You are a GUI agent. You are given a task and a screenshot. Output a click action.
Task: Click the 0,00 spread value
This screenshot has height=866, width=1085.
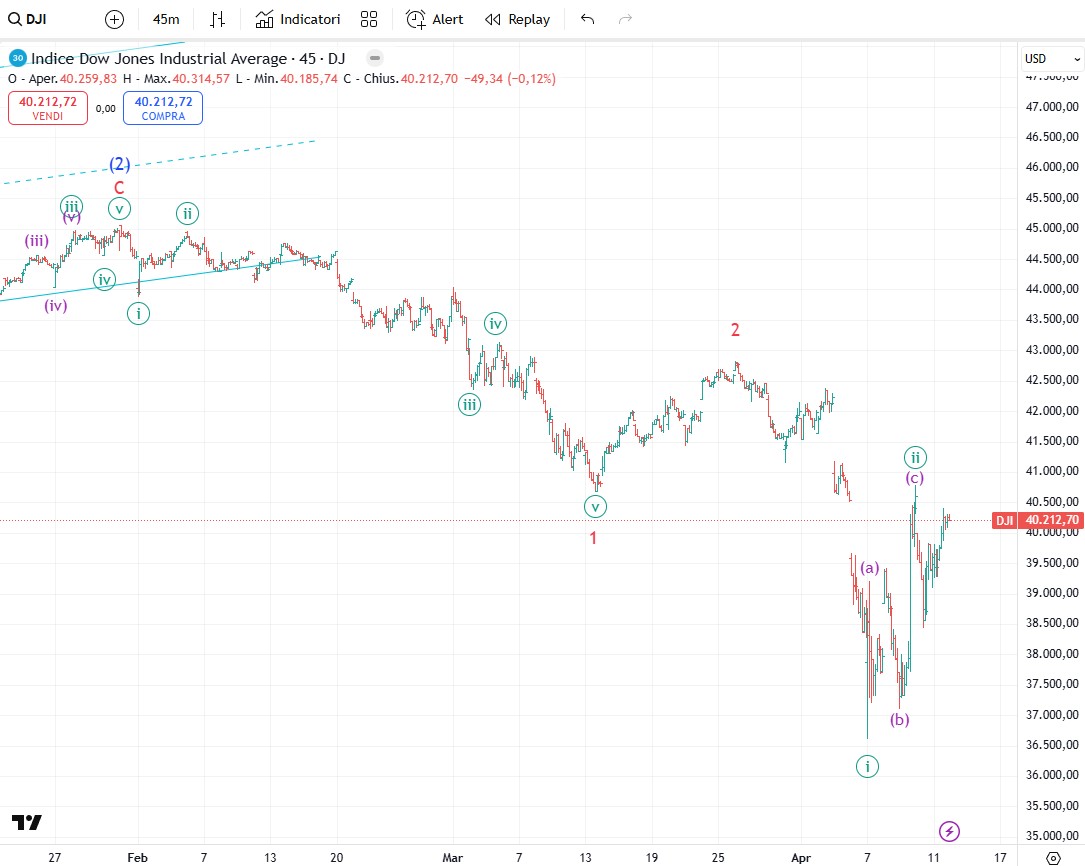(105, 109)
